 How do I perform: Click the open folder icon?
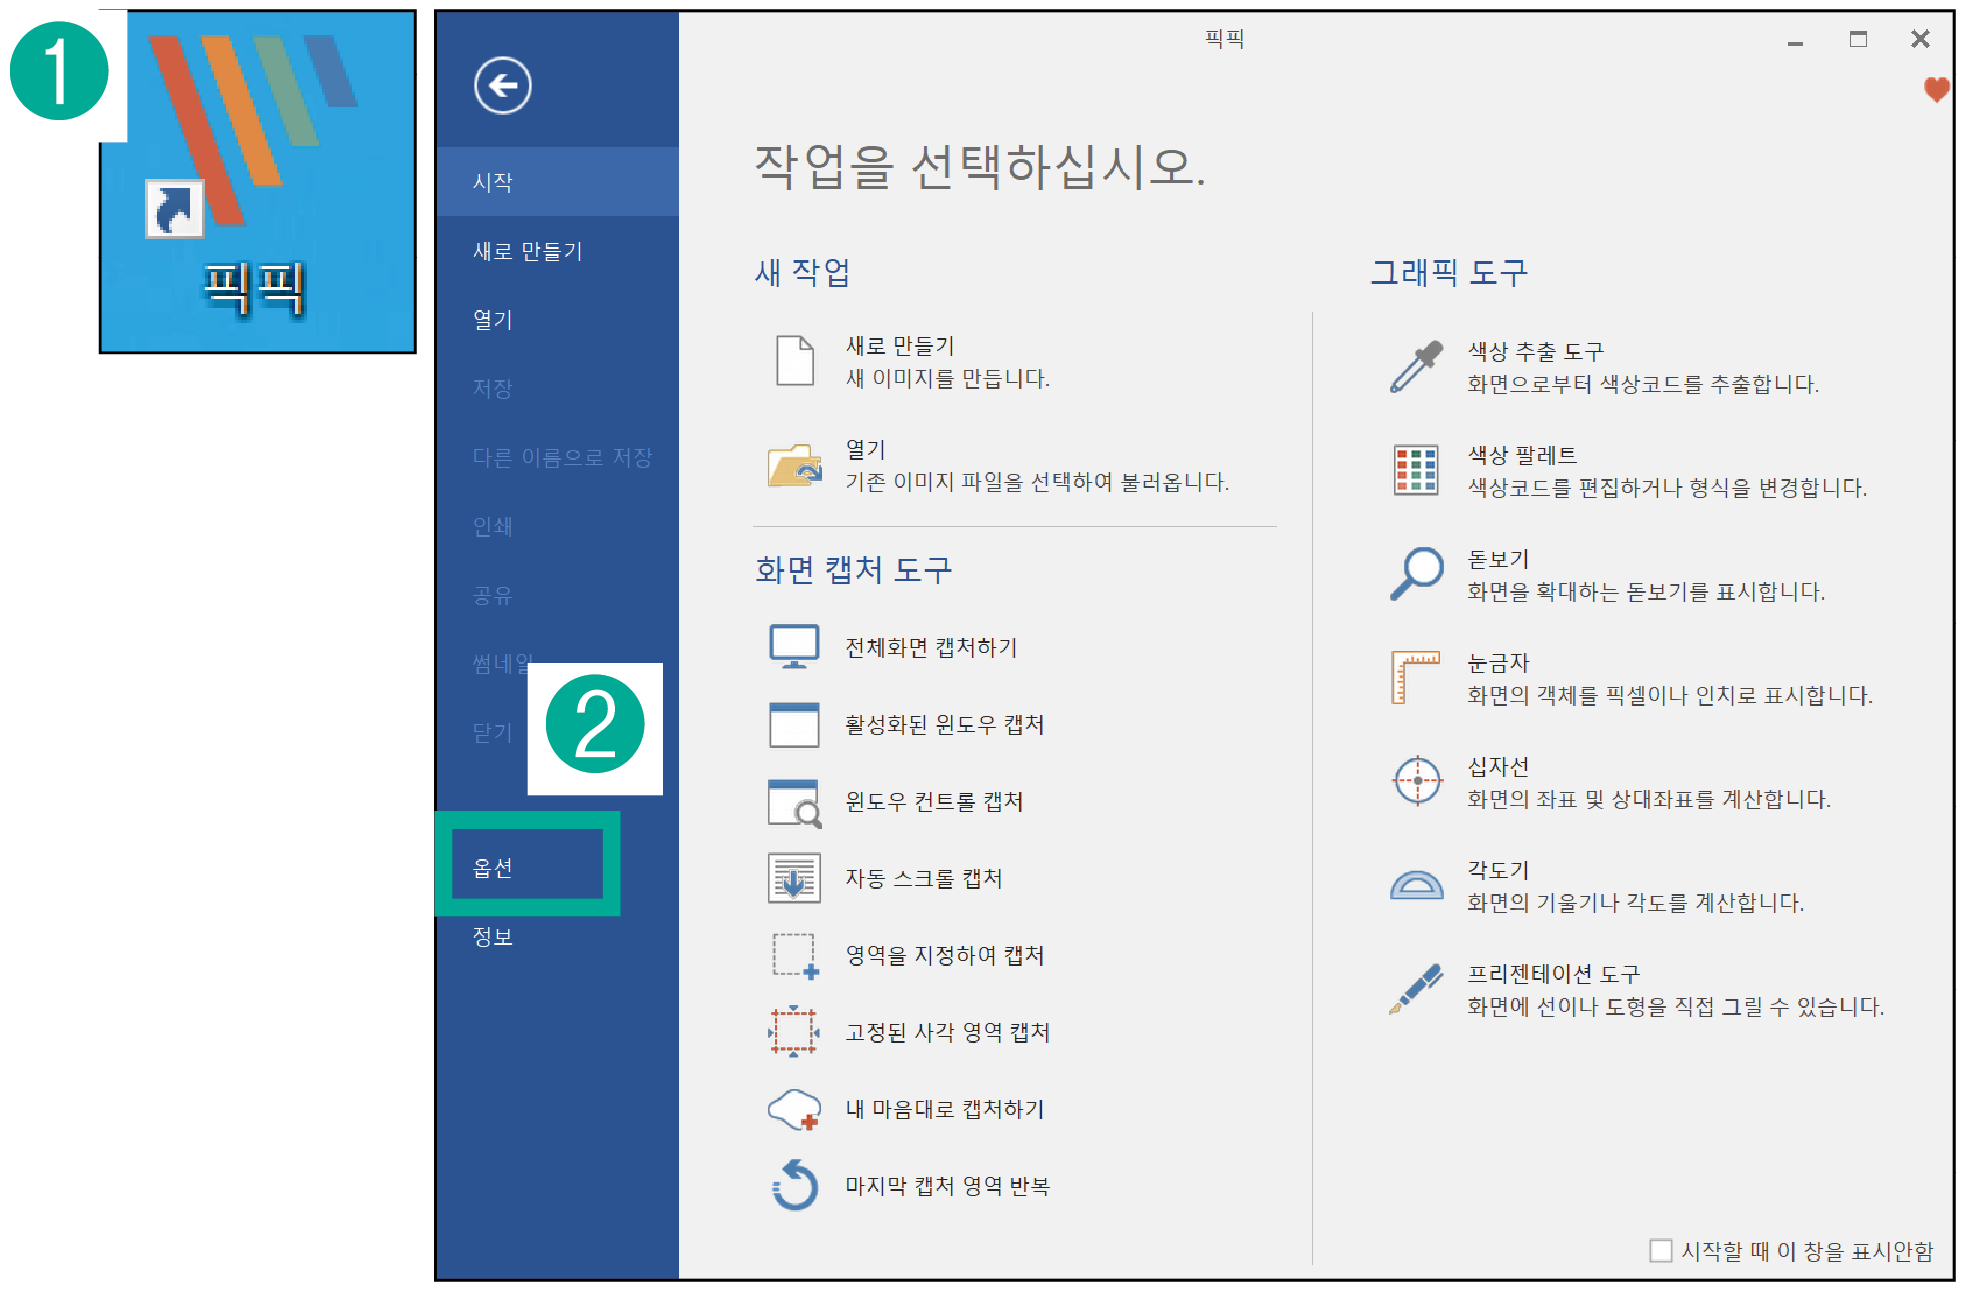click(795, 465)
